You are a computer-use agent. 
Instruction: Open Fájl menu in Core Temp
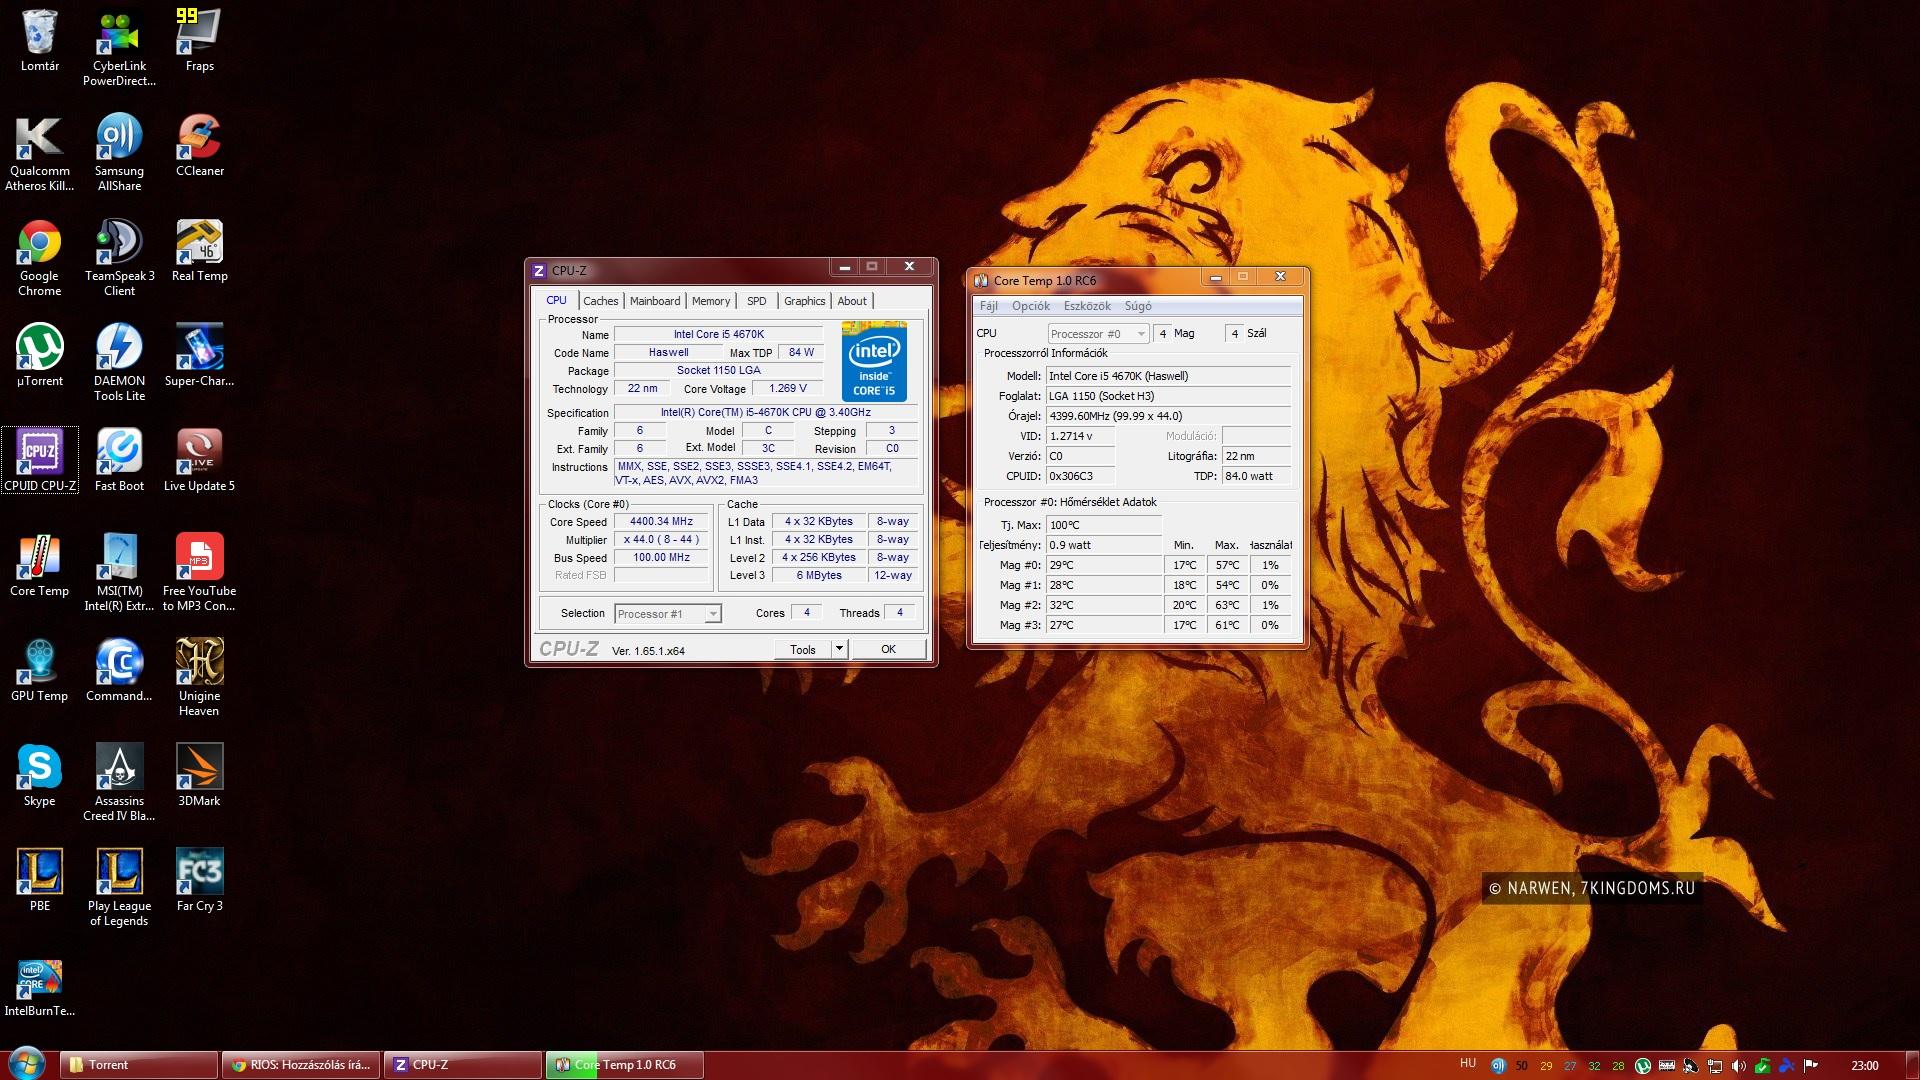coord(988,306)
